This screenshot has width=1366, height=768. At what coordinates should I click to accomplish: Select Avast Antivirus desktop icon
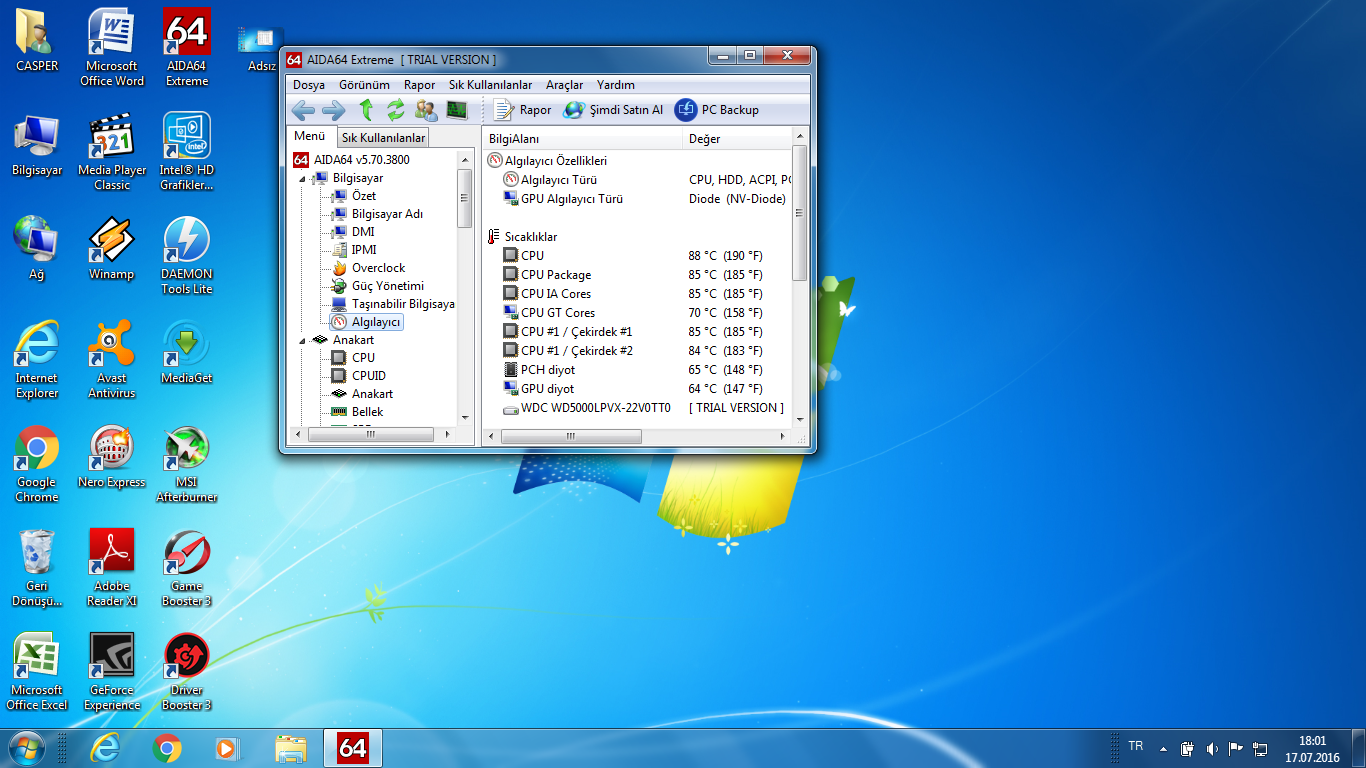[112, 360]
